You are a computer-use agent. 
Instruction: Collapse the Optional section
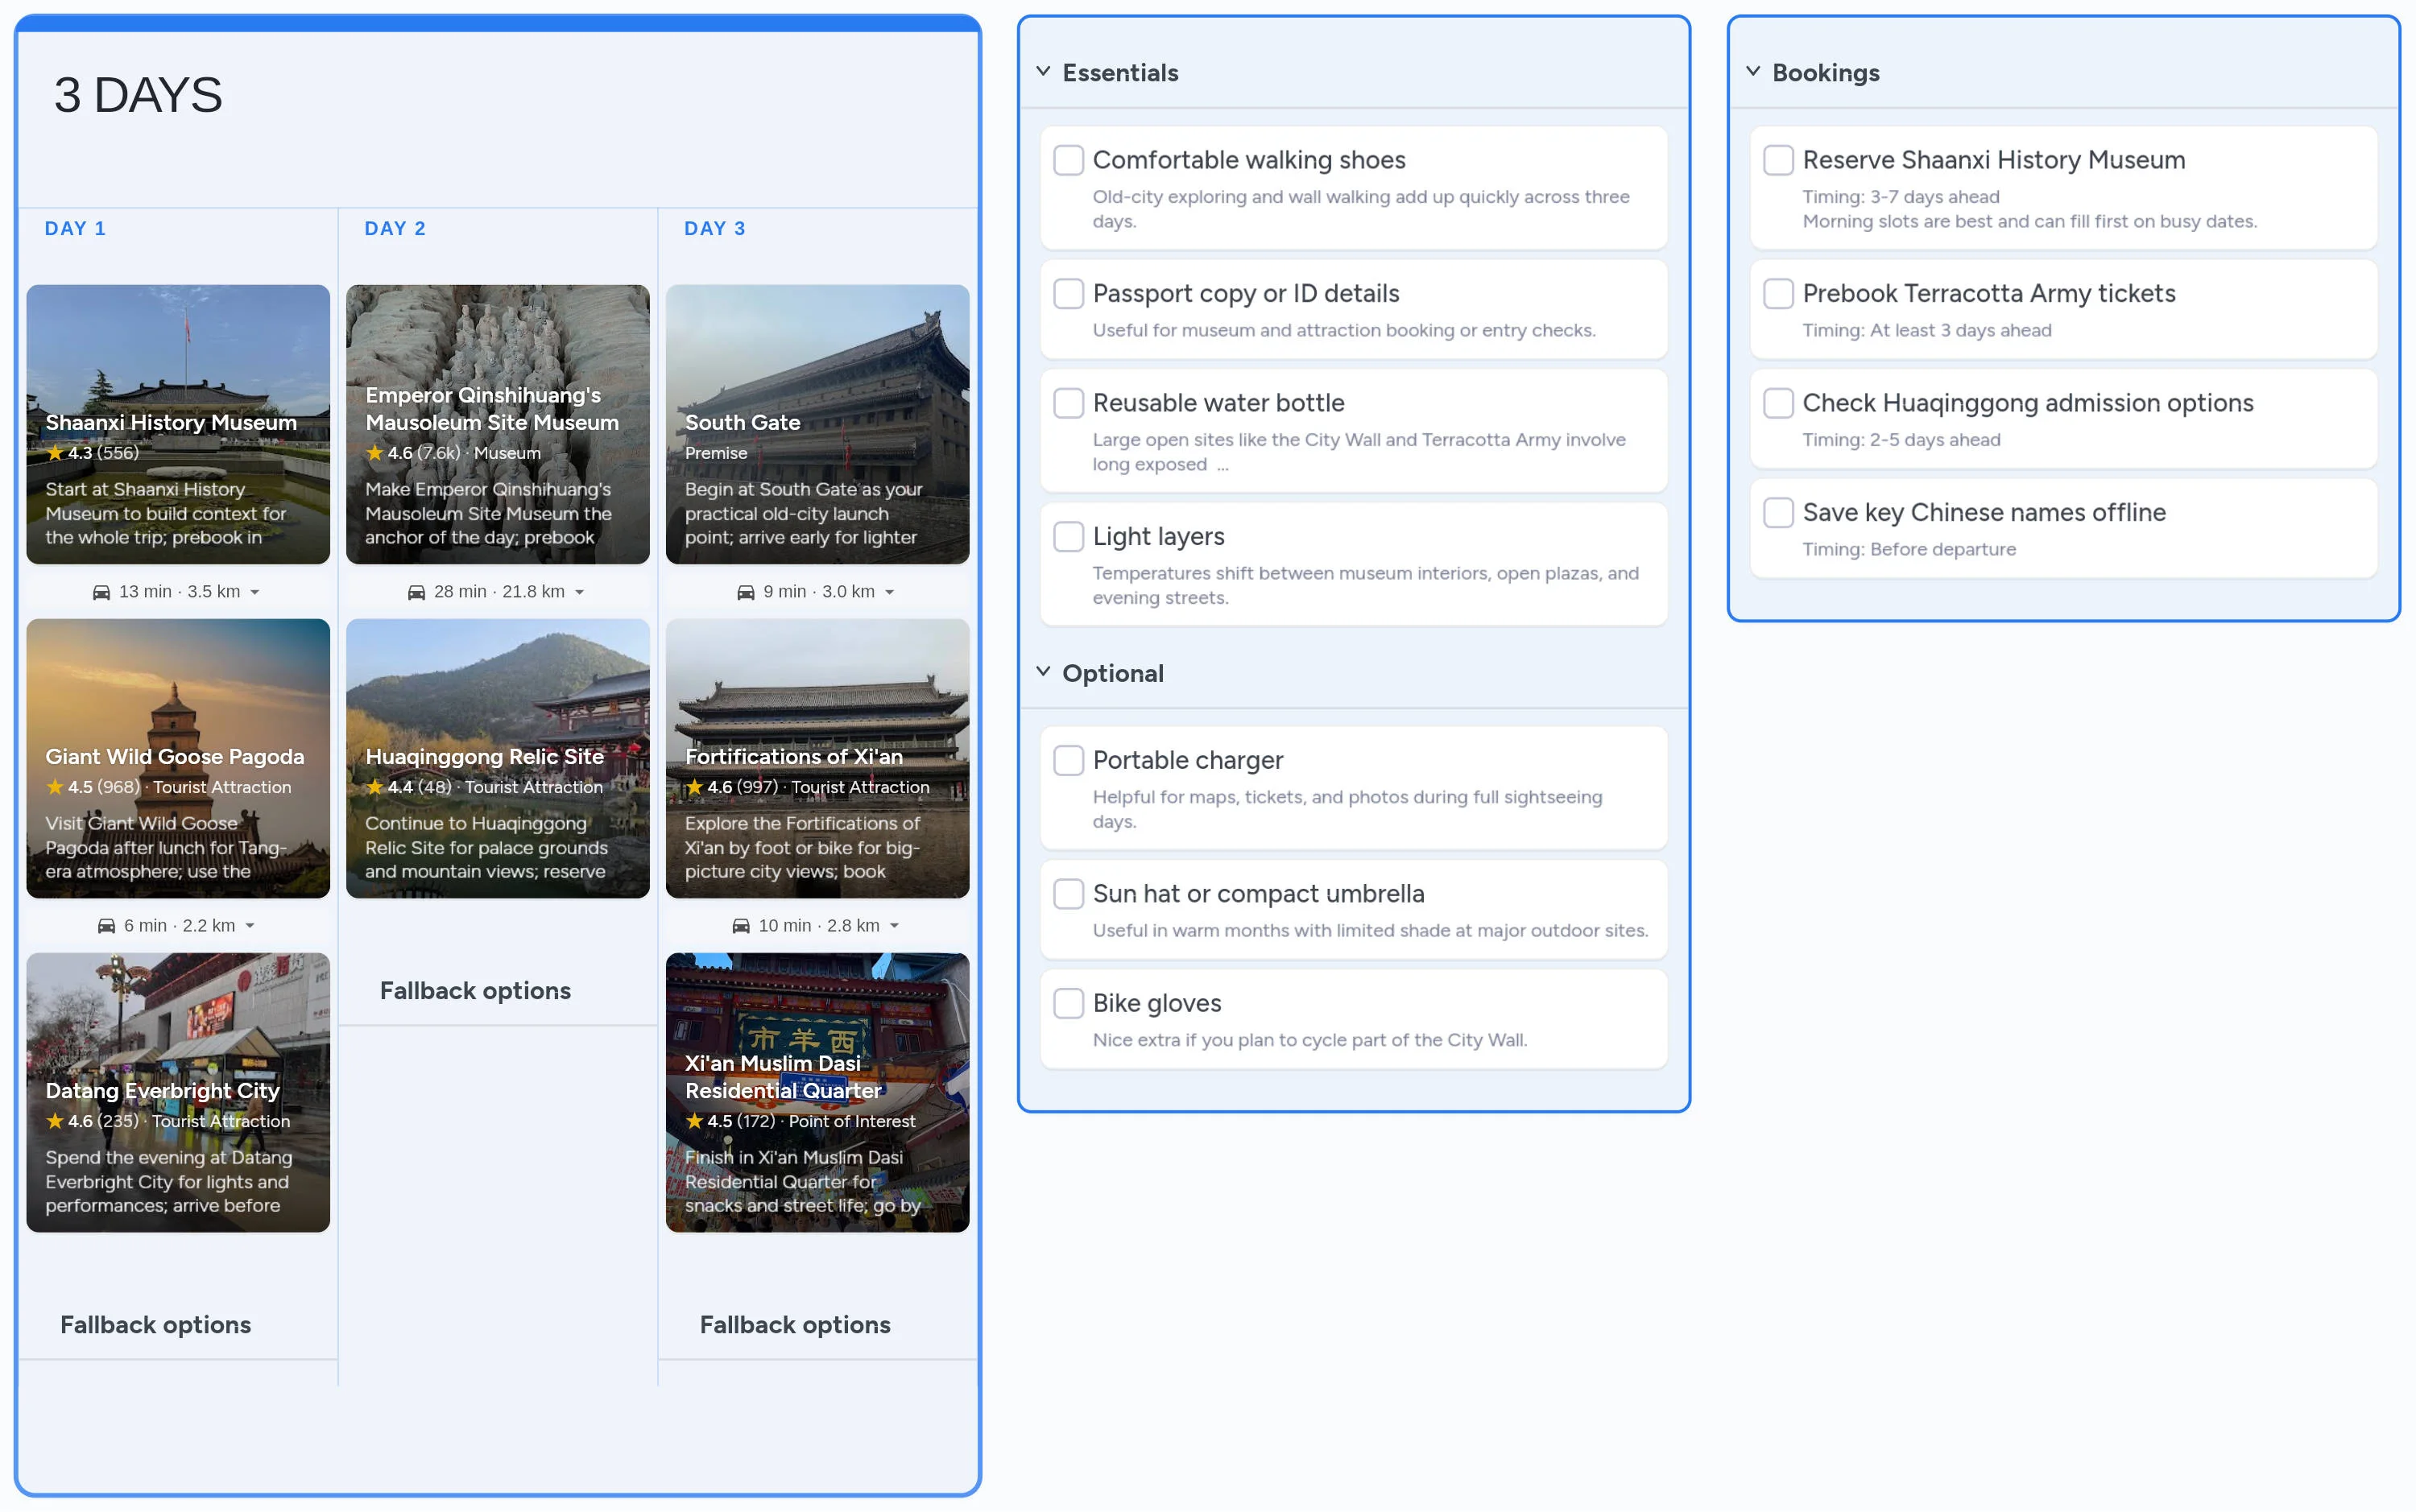1043,672
